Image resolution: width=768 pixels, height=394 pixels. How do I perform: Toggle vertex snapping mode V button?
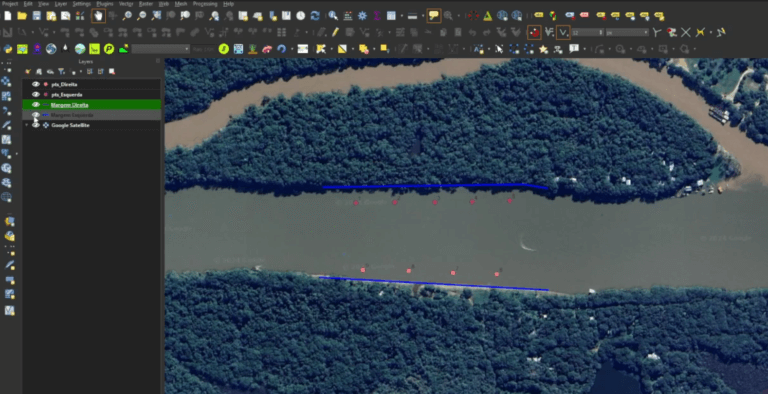coord(563,33)
